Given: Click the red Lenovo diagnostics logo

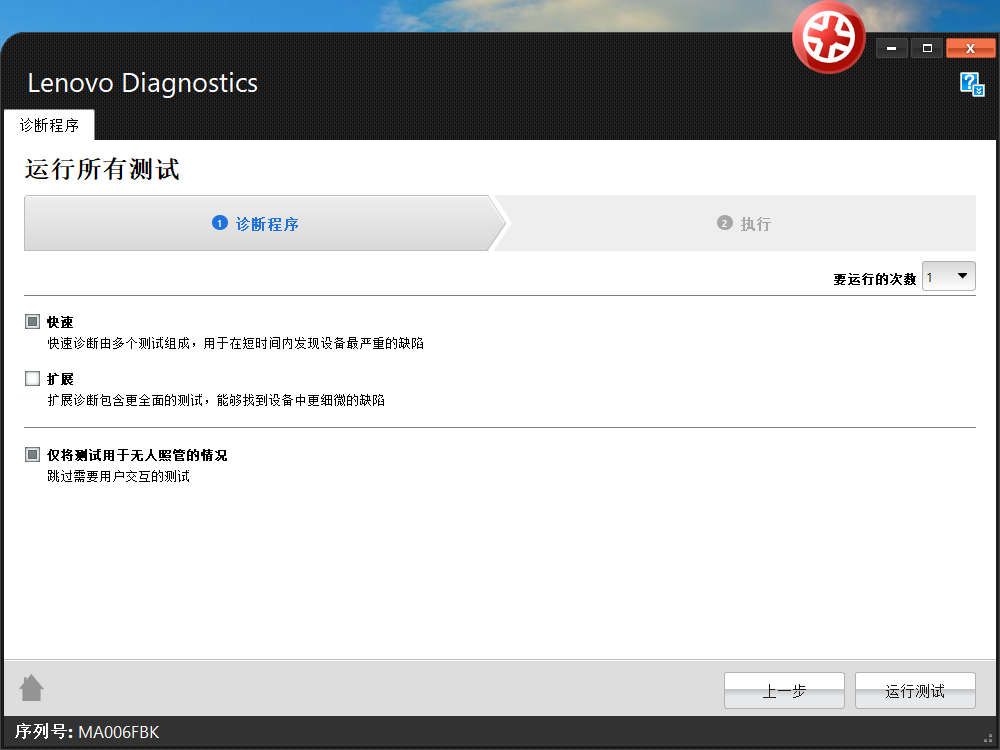Looking at the screenshot, I should tap(828, 38).
